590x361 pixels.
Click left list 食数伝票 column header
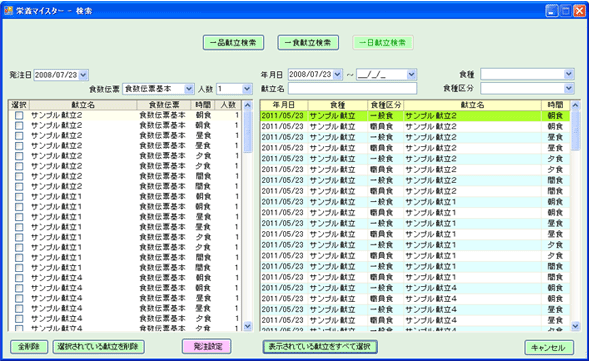point(164,105)
